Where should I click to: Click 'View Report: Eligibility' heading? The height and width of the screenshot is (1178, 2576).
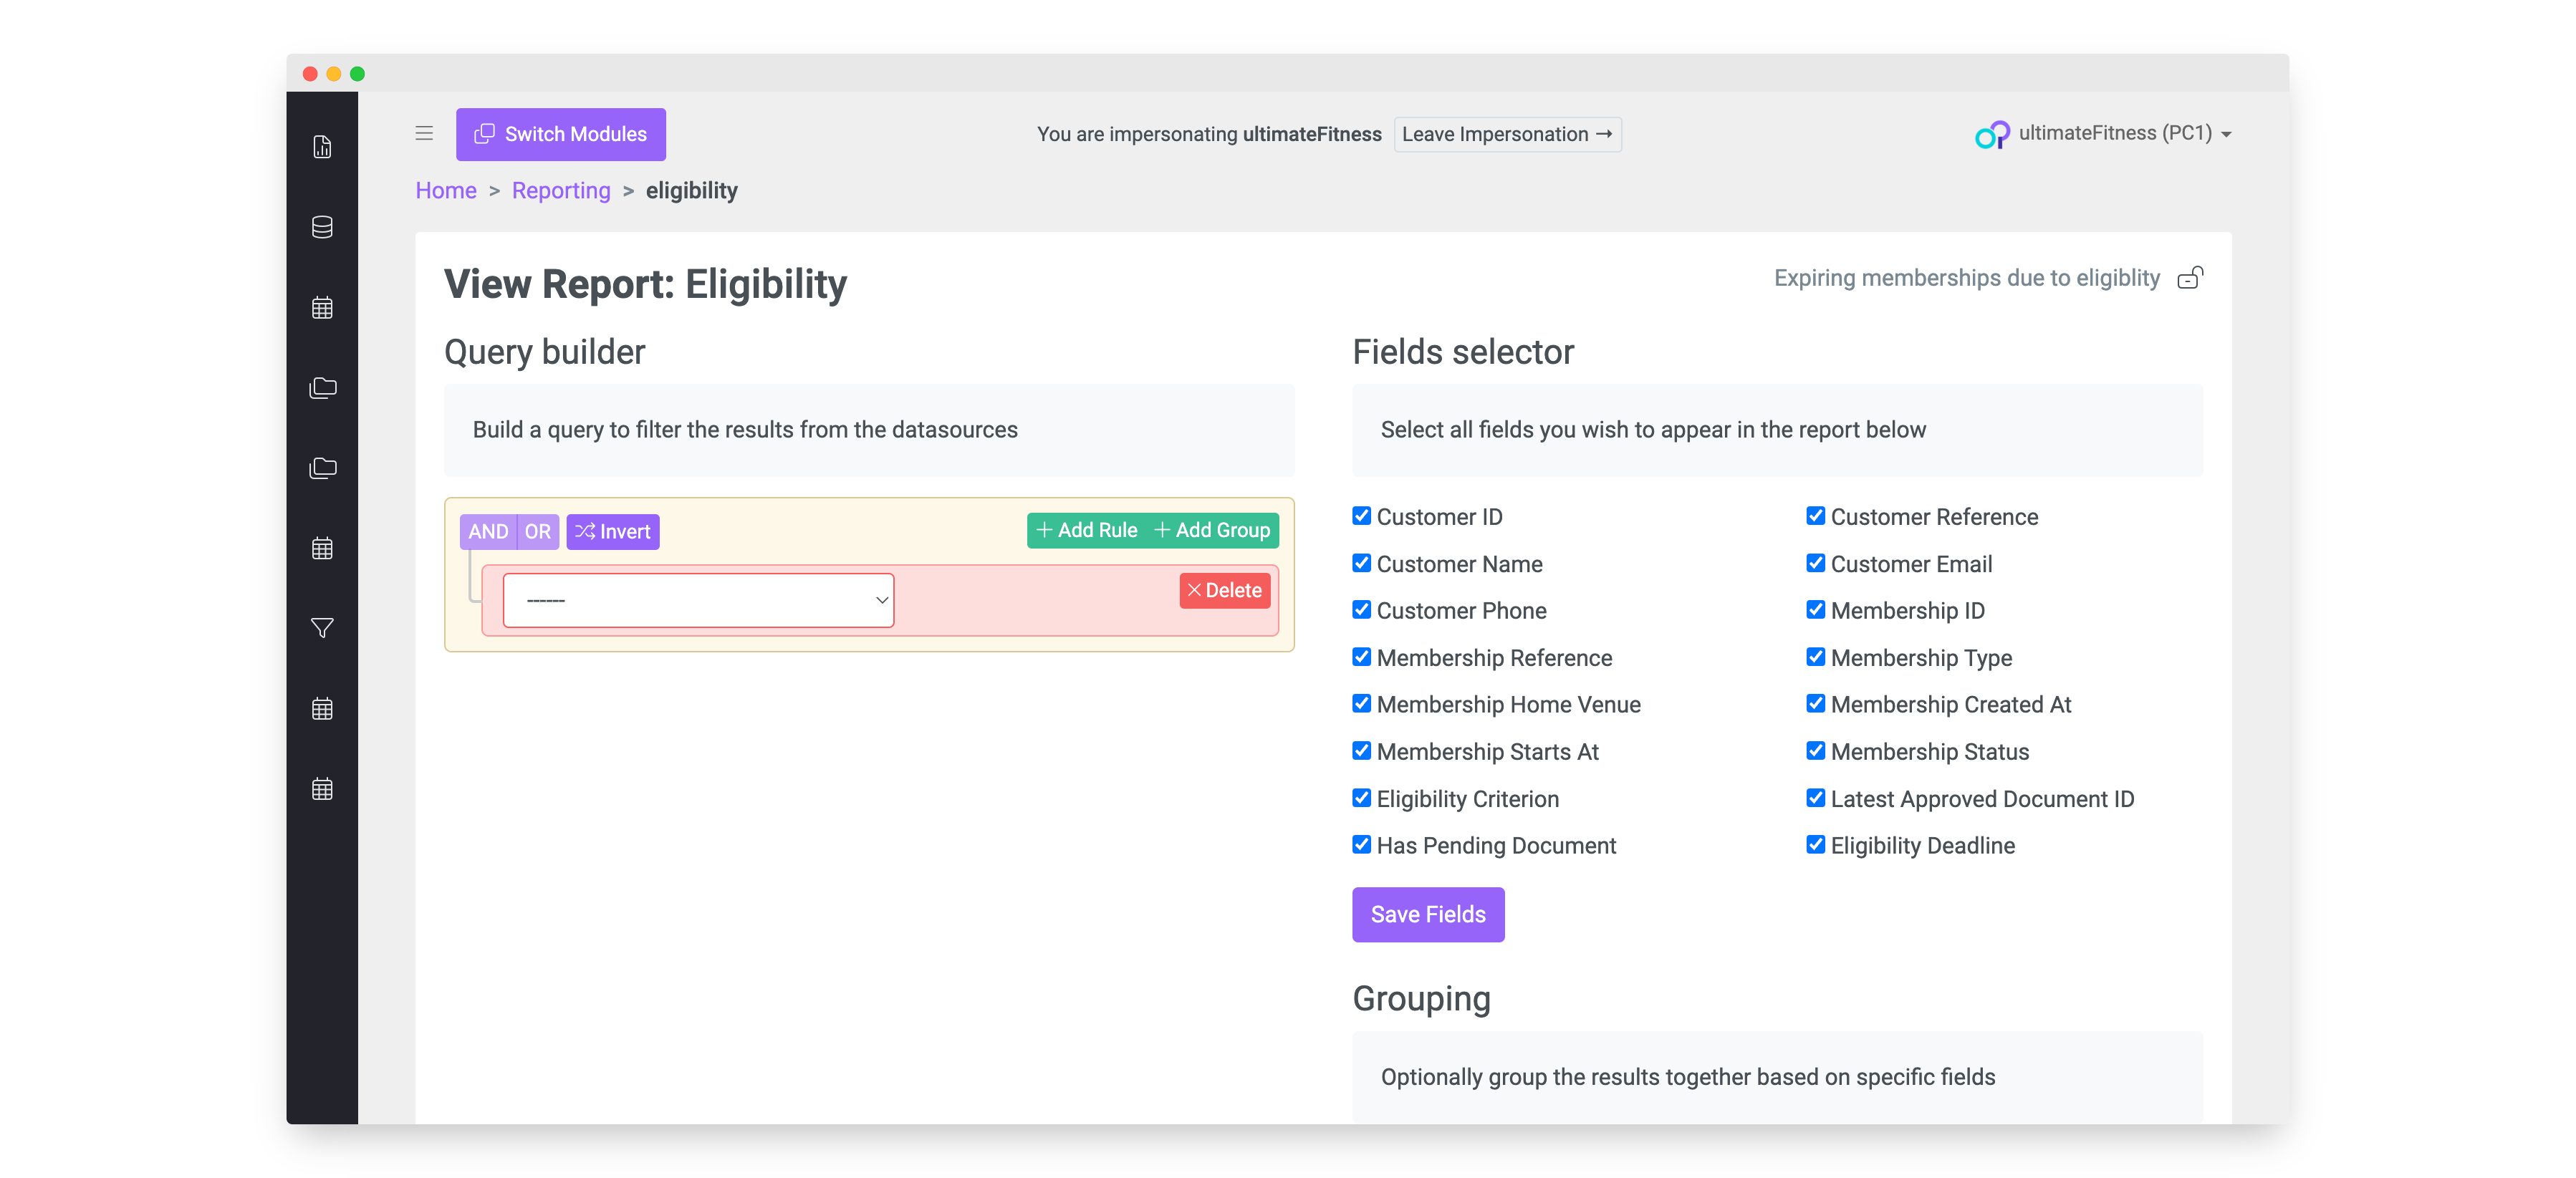645,284
